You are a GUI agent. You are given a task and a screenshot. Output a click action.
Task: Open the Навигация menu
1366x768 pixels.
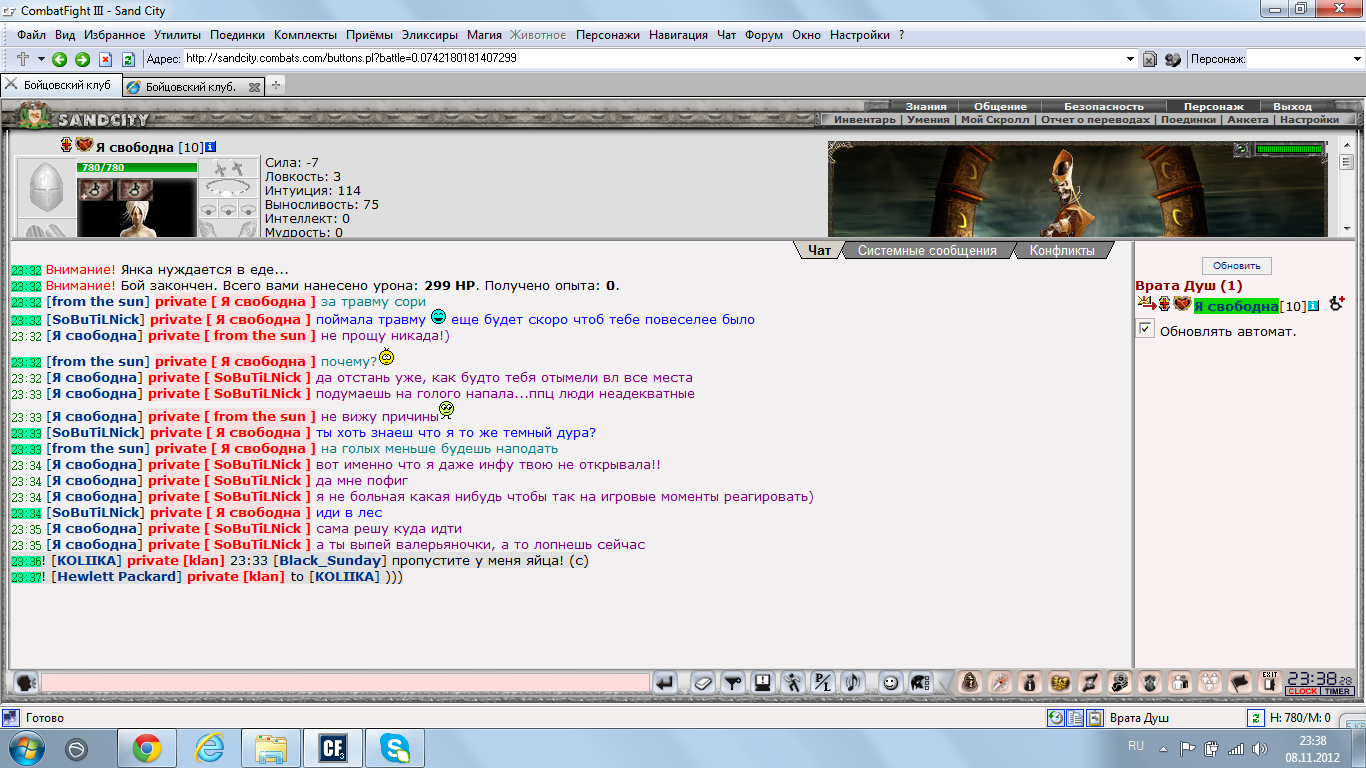pyautogui.click(x=678, y=35)
